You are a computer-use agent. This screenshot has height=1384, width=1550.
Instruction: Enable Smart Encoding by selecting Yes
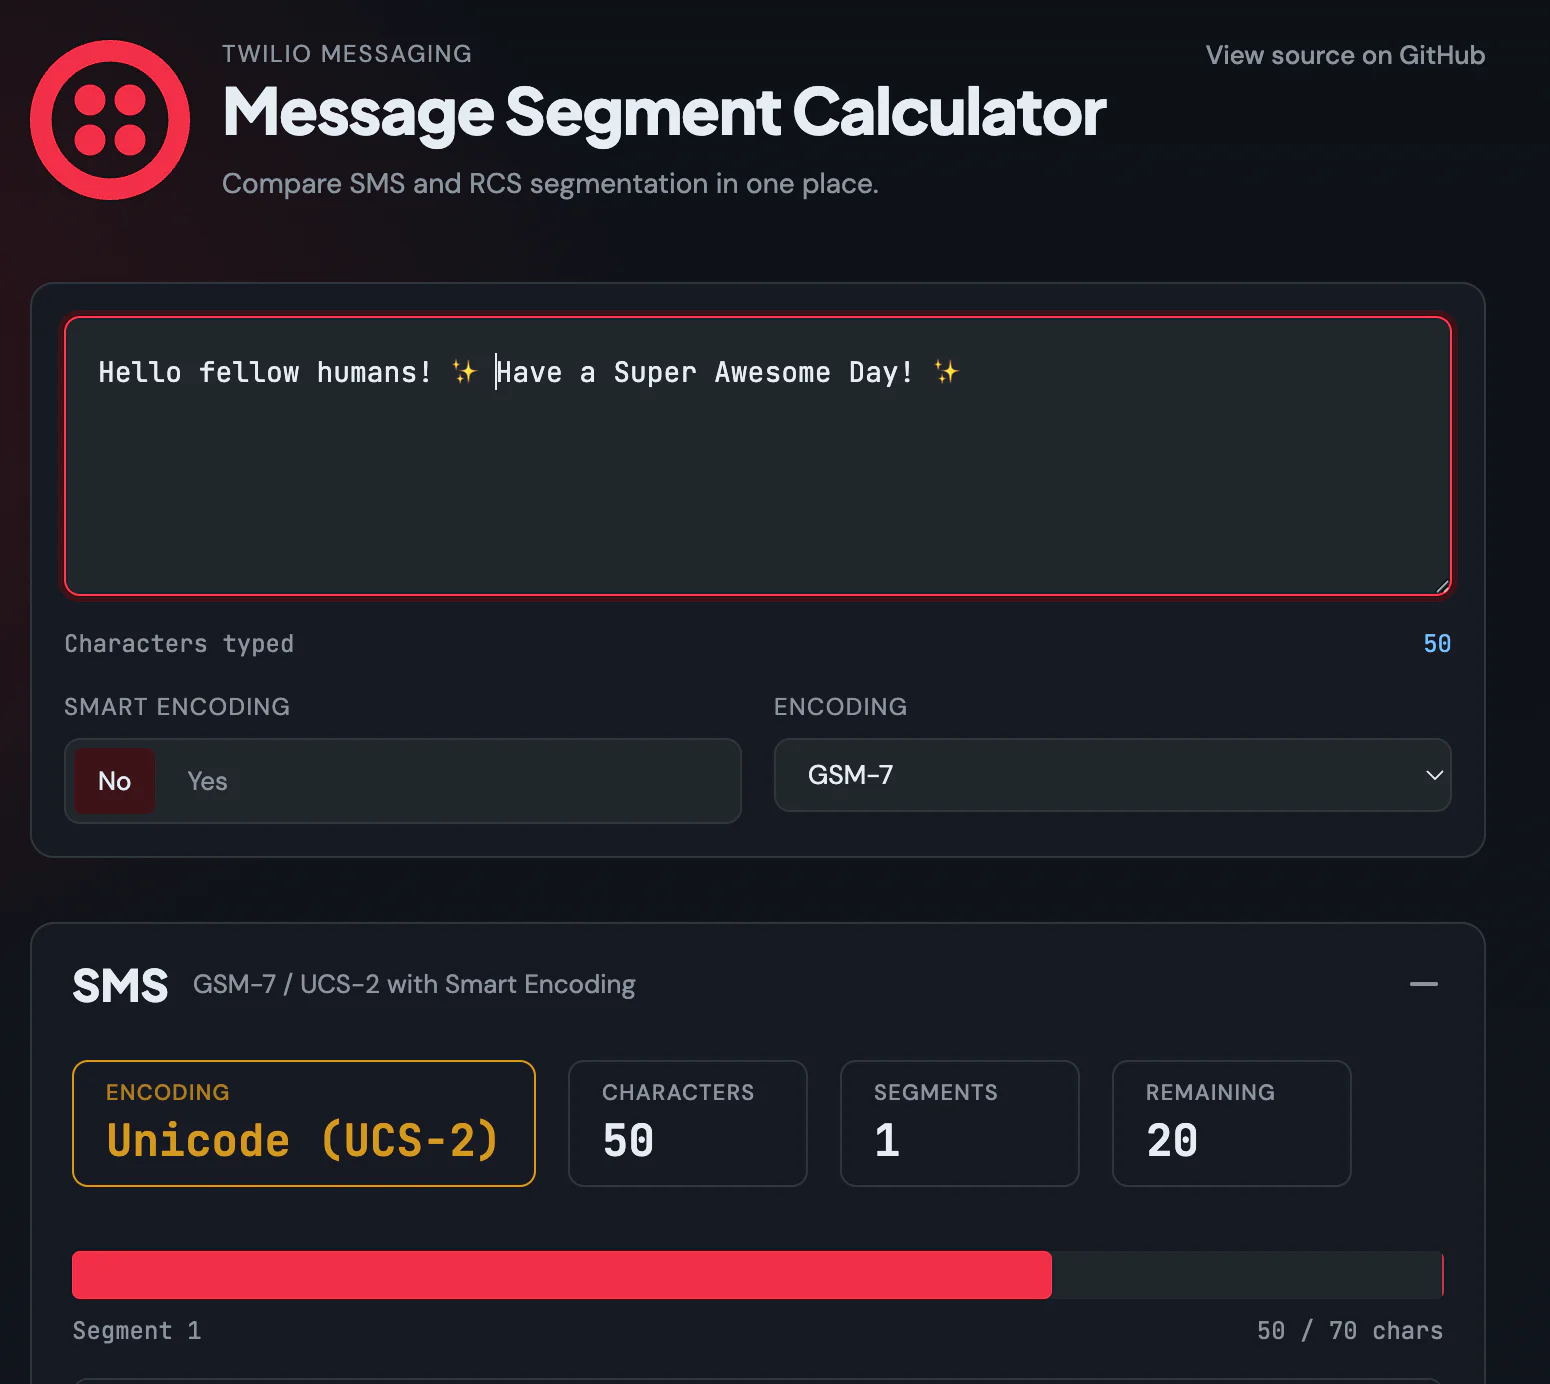pyautogui.click(x=207, y=781)
